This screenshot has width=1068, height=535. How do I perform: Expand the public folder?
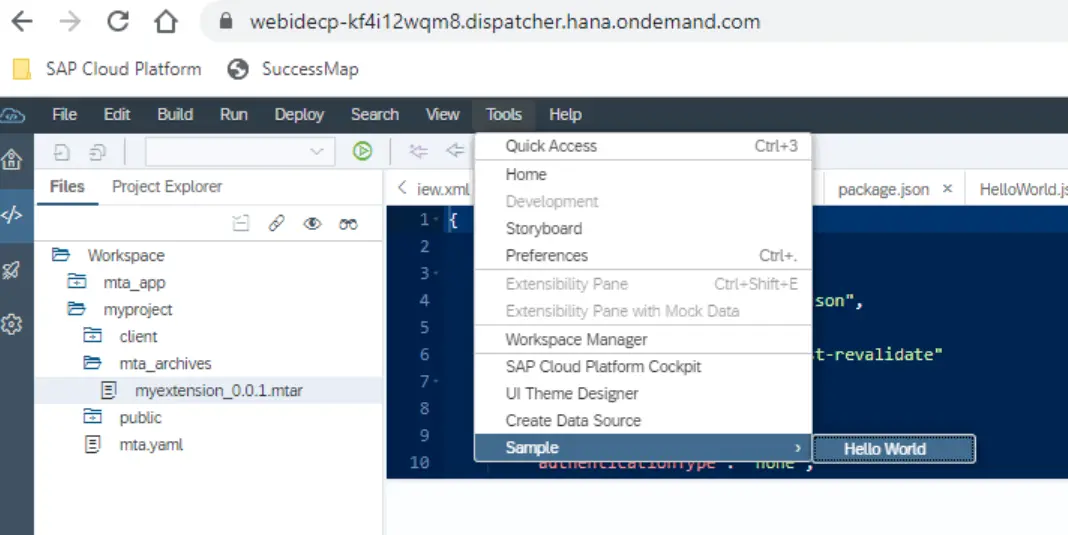click(93, 417)
